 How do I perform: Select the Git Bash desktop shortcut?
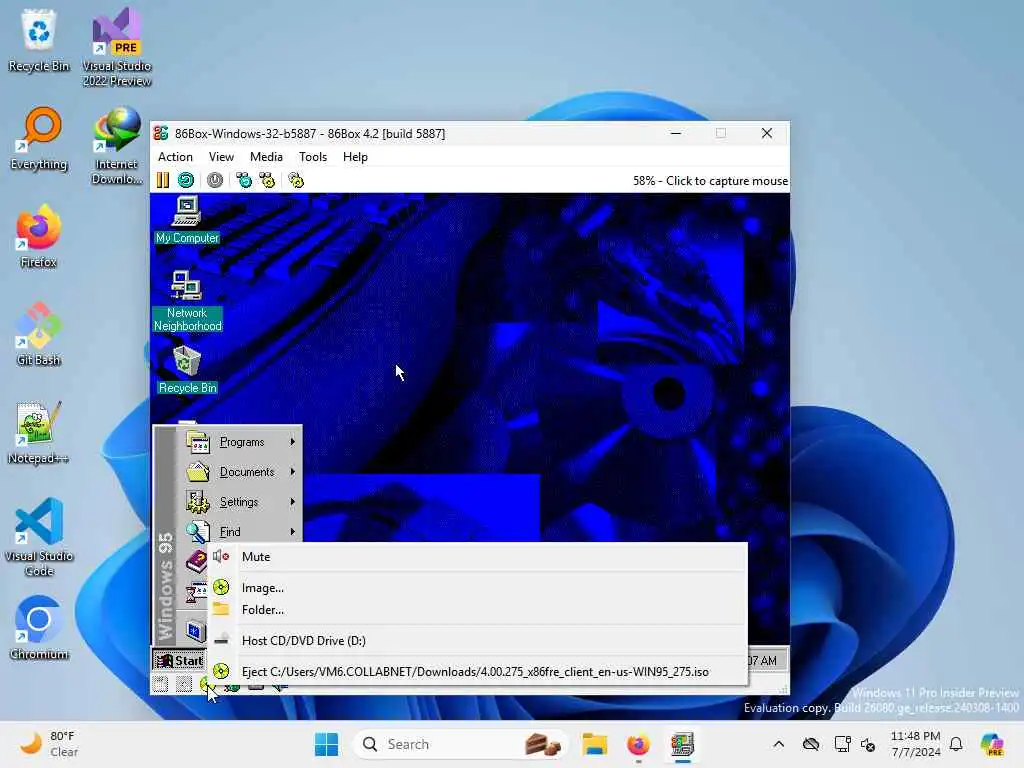tap(39, 334)
